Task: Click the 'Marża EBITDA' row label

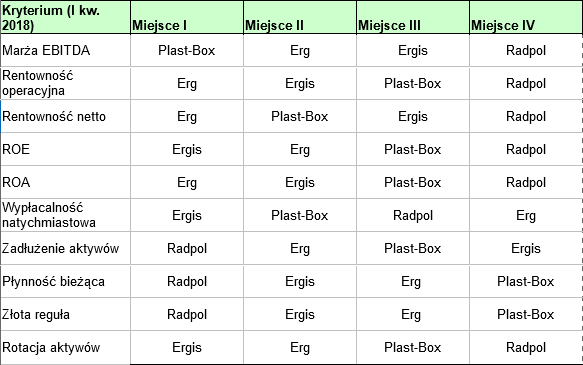Action: [65, 51]
